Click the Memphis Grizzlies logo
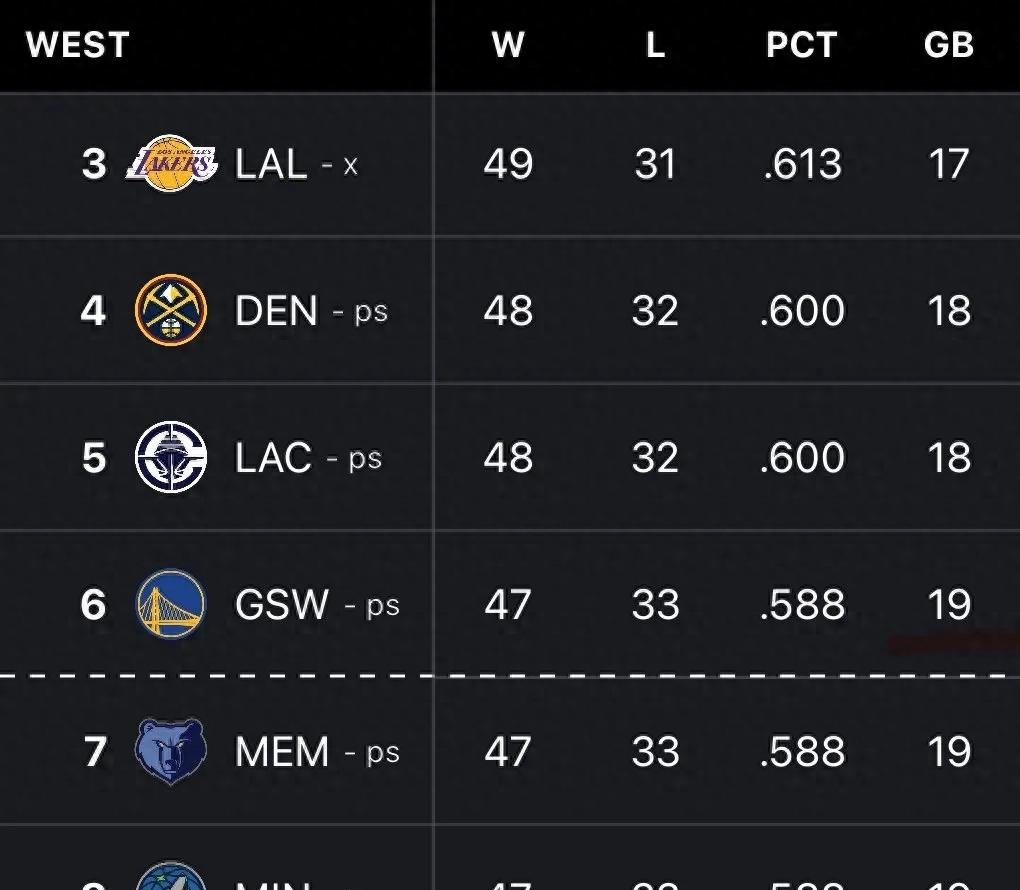This screenshot has width=1020, height=890. tap(171, 751)
